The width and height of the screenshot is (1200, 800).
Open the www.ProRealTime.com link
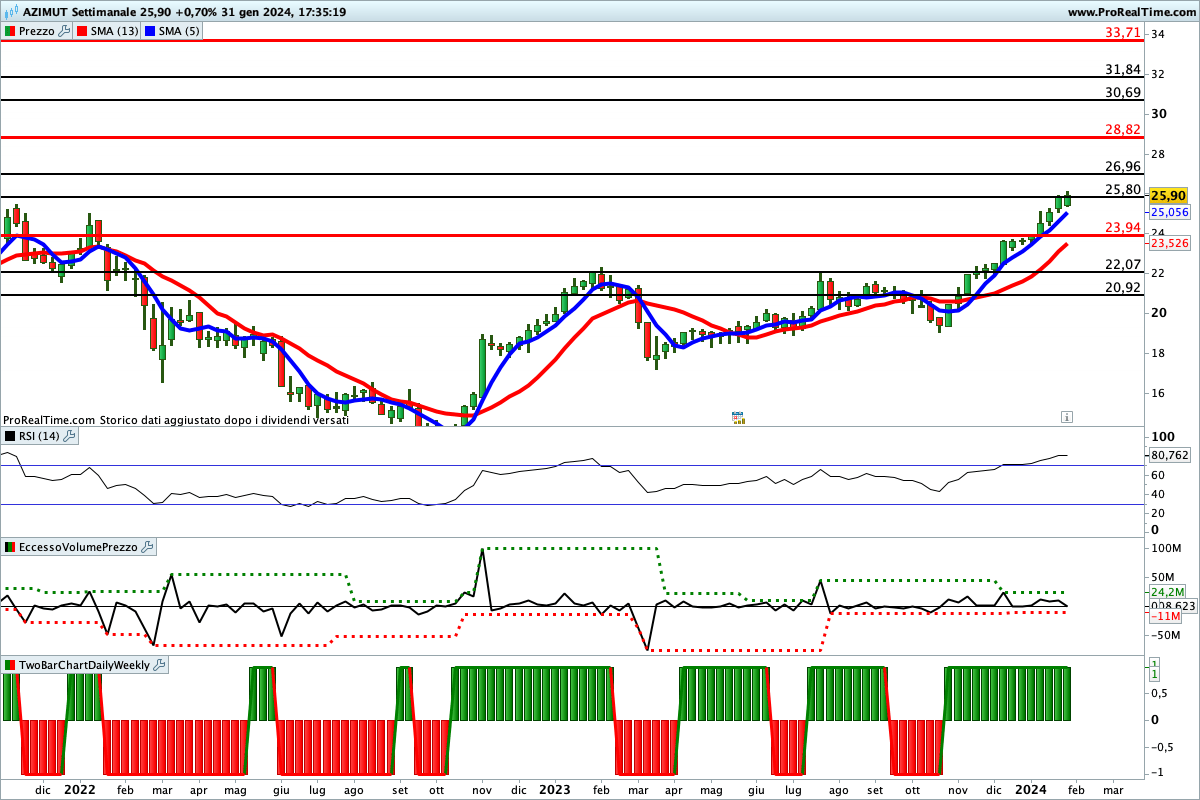coord(1132,12)
